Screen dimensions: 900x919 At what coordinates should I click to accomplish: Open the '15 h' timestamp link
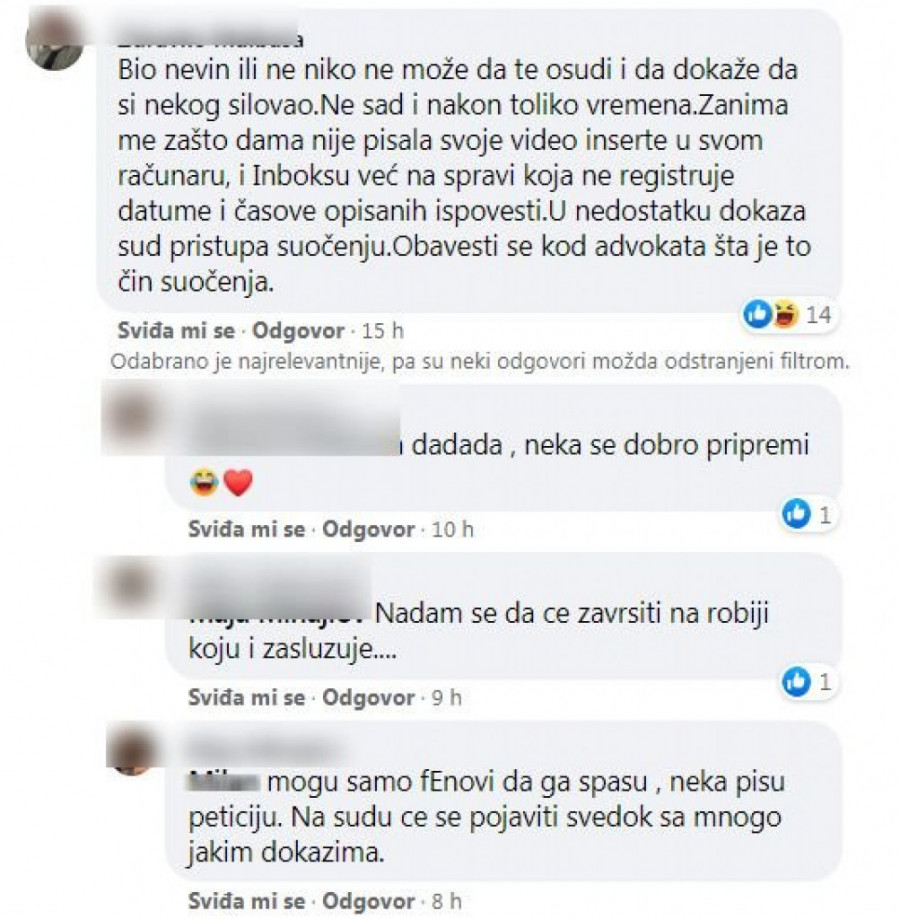[383, 331]
